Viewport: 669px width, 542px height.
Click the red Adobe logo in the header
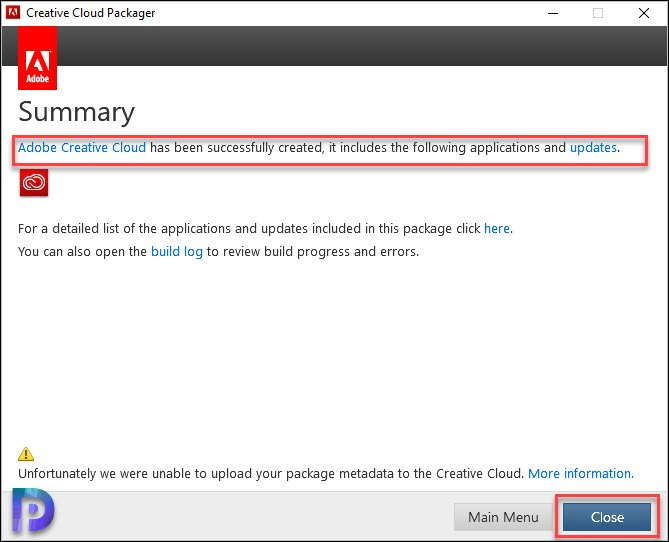pyautogui.click(x=37, y=58)
